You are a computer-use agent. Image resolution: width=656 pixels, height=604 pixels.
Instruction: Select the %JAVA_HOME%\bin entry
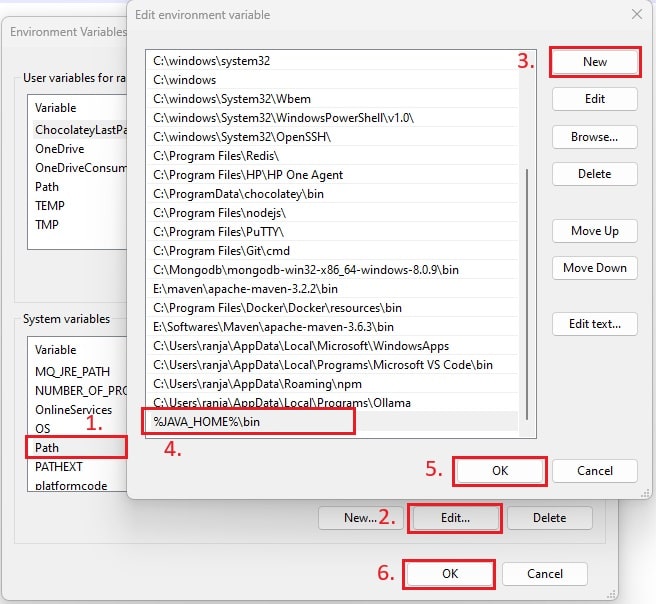pos(332,422)
